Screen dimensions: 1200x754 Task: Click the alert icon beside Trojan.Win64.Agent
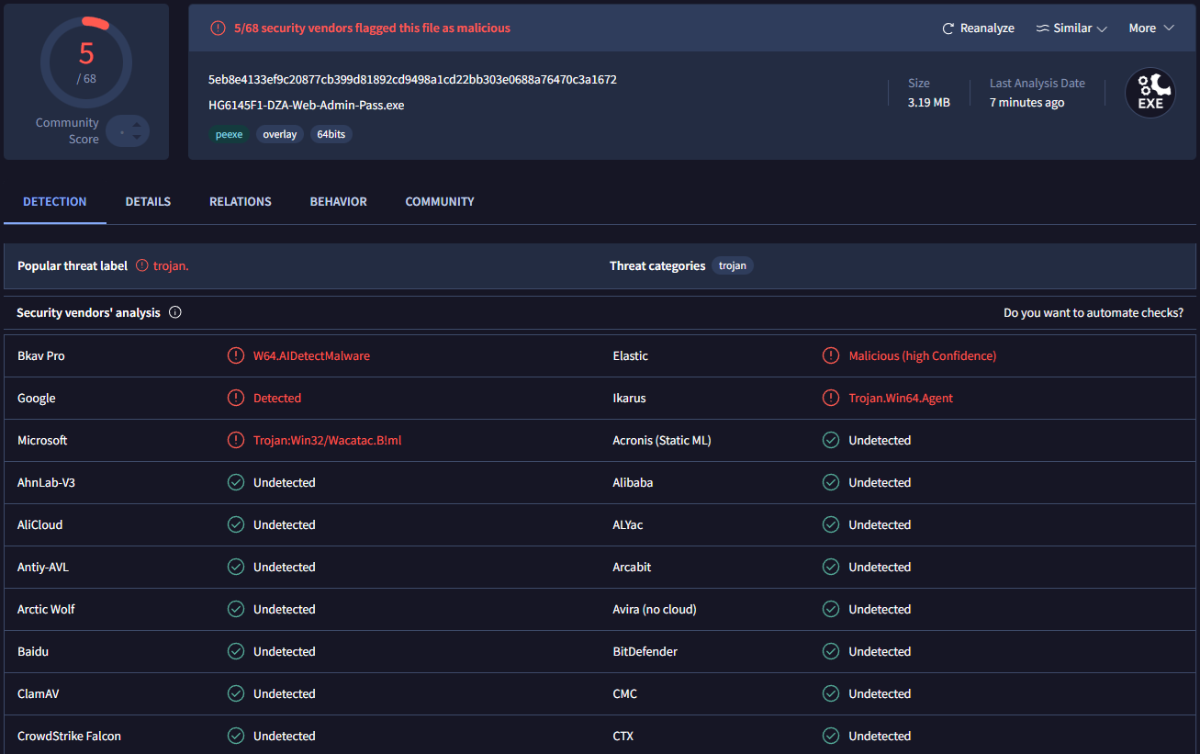coord(830,398)
